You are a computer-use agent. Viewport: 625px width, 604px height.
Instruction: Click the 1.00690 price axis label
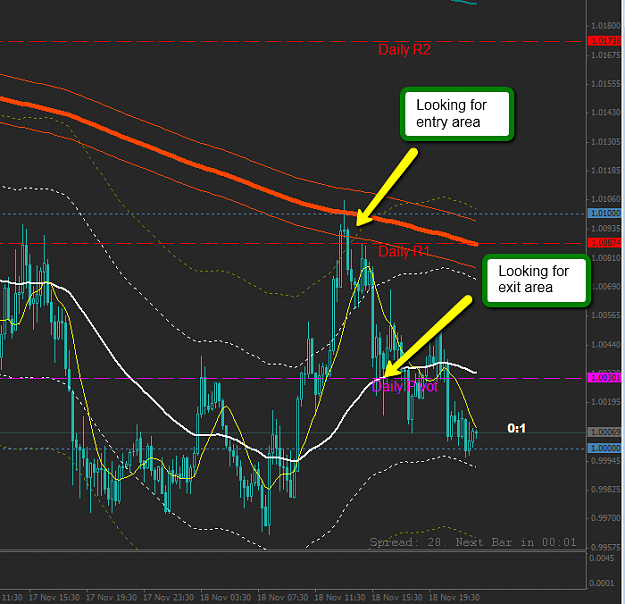point(605,287)
